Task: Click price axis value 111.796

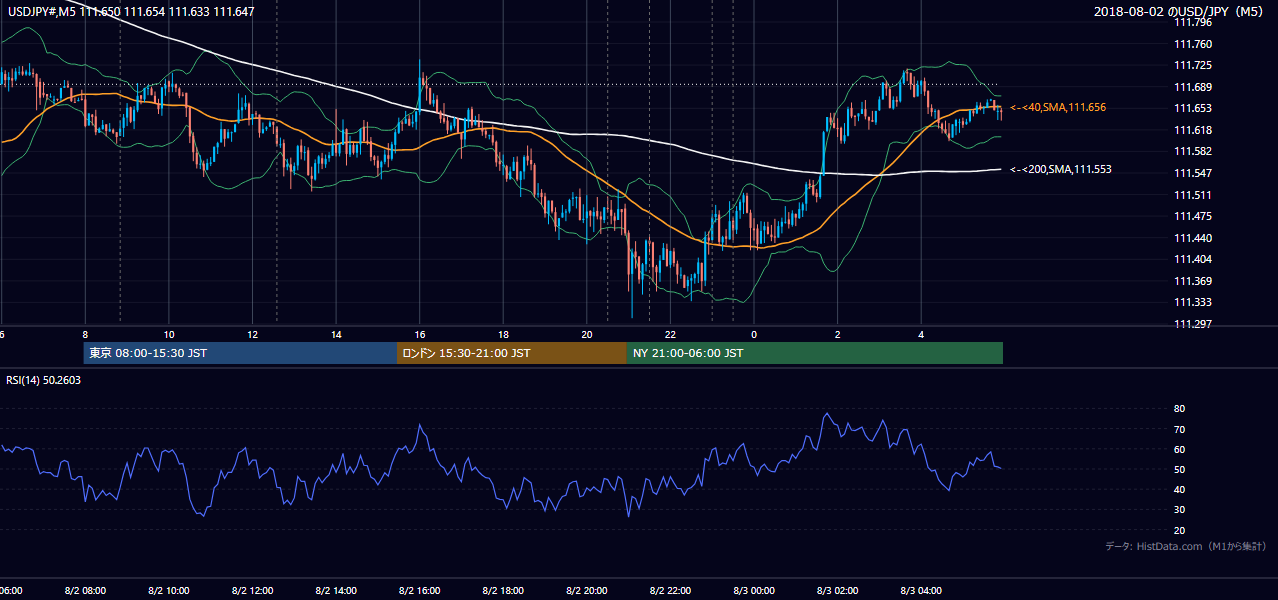Action: pyautogui.click(x=1192, y=22)
